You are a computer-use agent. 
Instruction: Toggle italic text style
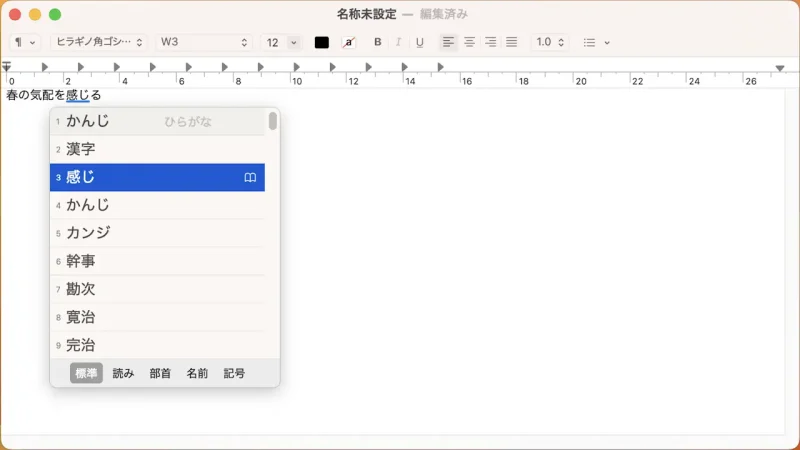click(x=399, y=42)
